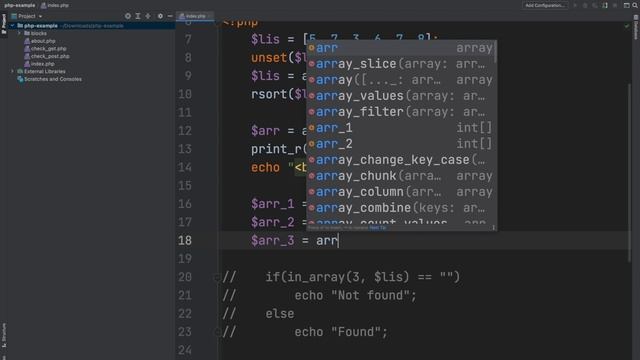This screenshot has width=640, height=360.
Task: Choose array_combine completion suggestion
Action: coord(400,208)
